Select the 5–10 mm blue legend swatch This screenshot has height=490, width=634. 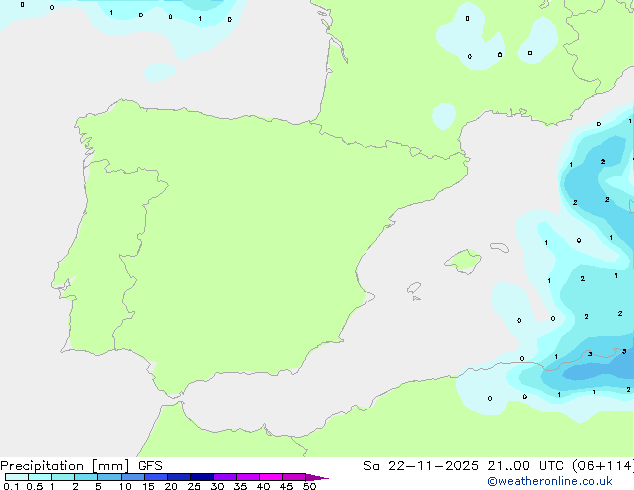(x=109, y=477)
